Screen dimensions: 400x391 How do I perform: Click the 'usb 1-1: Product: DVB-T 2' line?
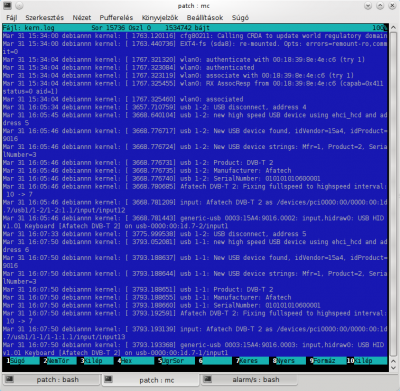click(138, 289)
